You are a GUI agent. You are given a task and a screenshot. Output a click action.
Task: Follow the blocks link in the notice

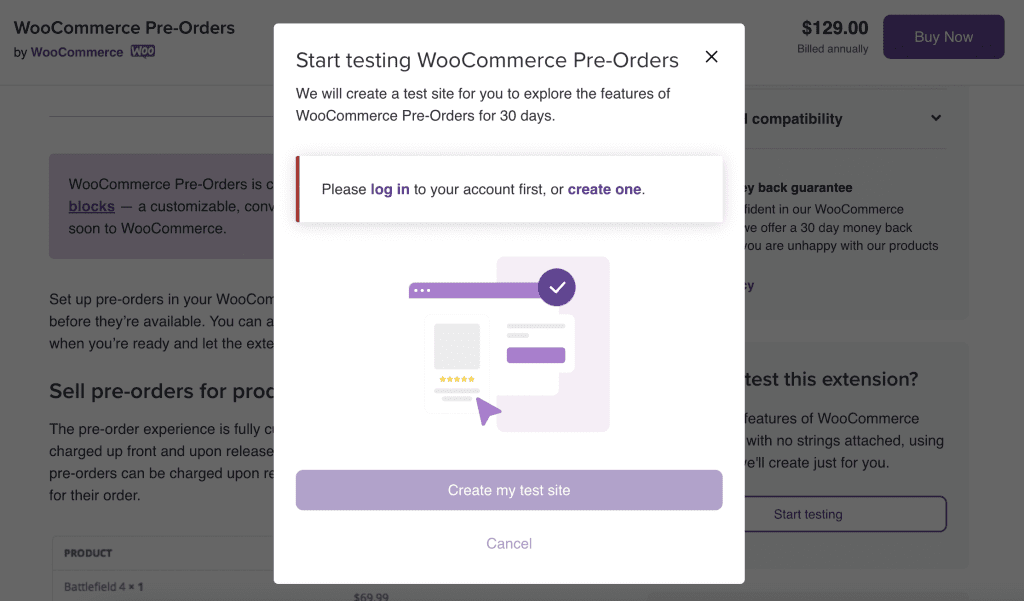tap(92, 206)
